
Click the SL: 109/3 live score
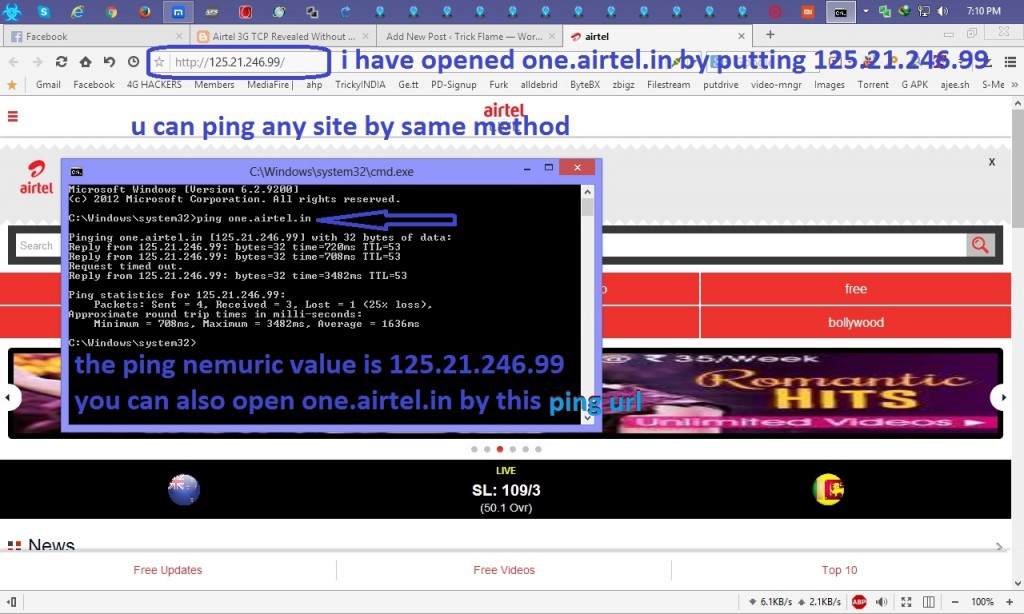click(506, 490)
